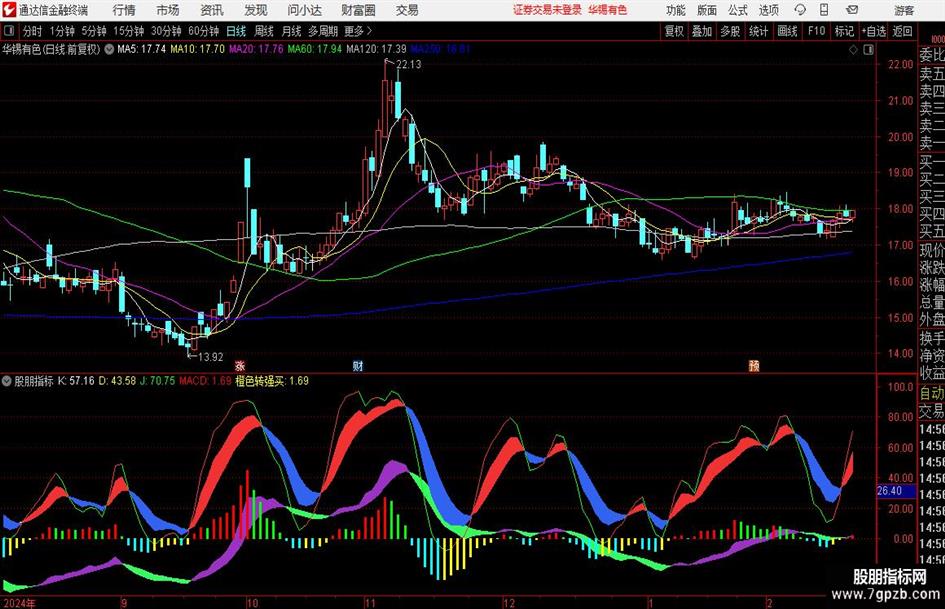
Task: Open the 发现 menu
Action: [x=256, y=10]
